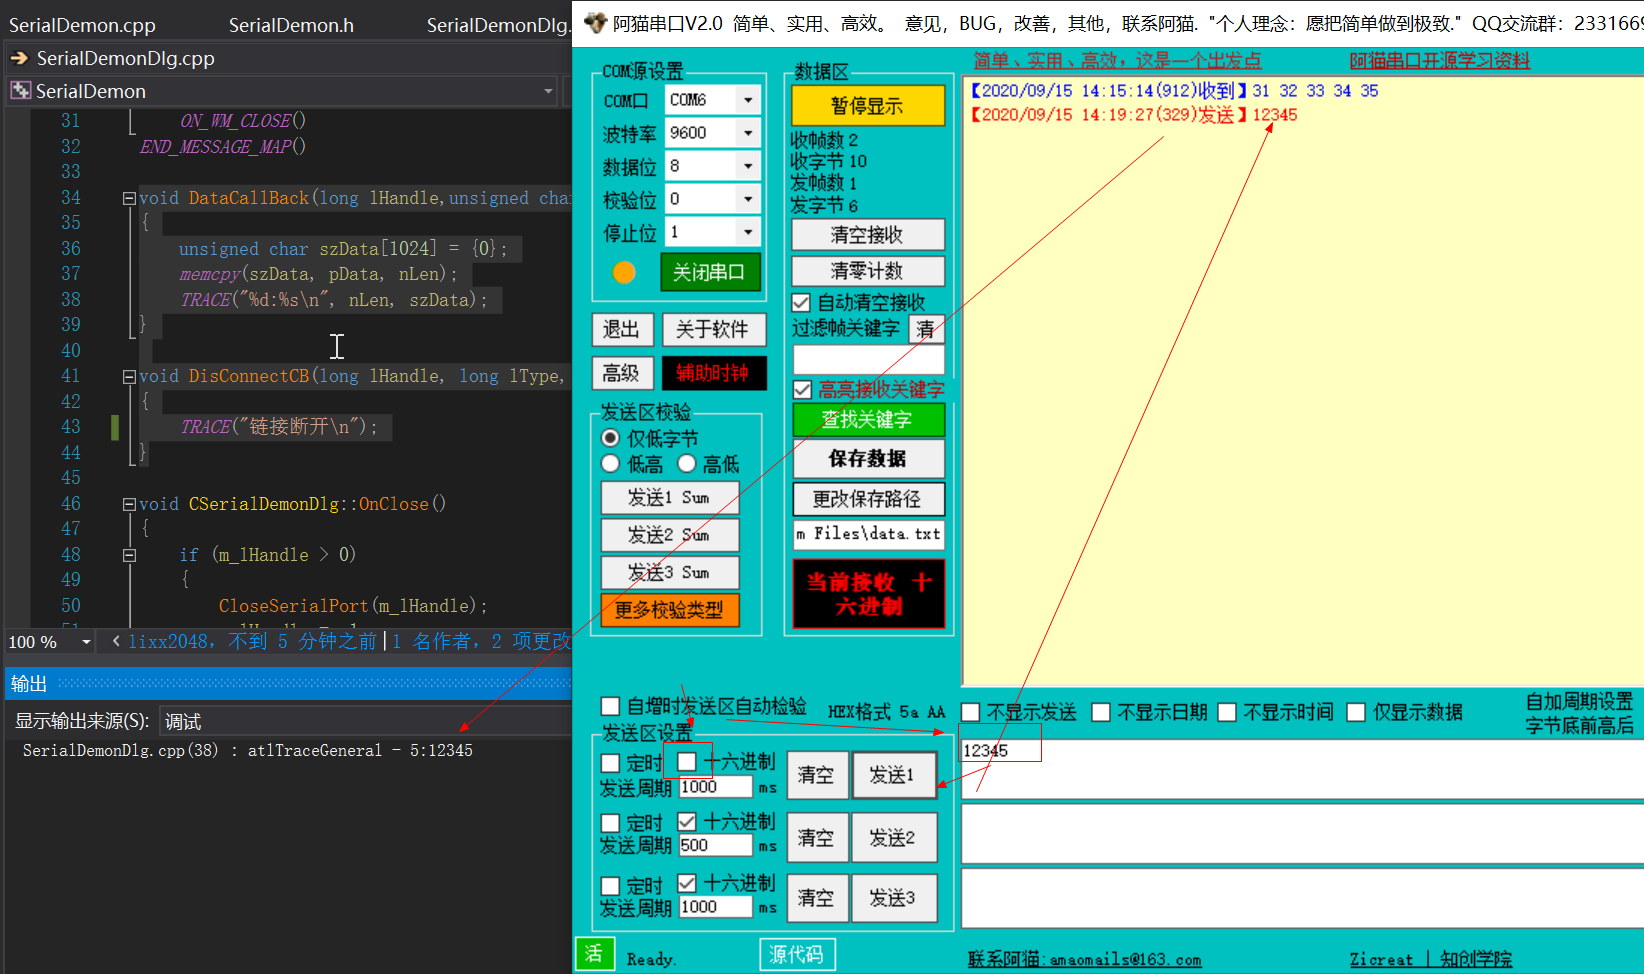Click the 清空 button next to 发送2

(818, 837)
